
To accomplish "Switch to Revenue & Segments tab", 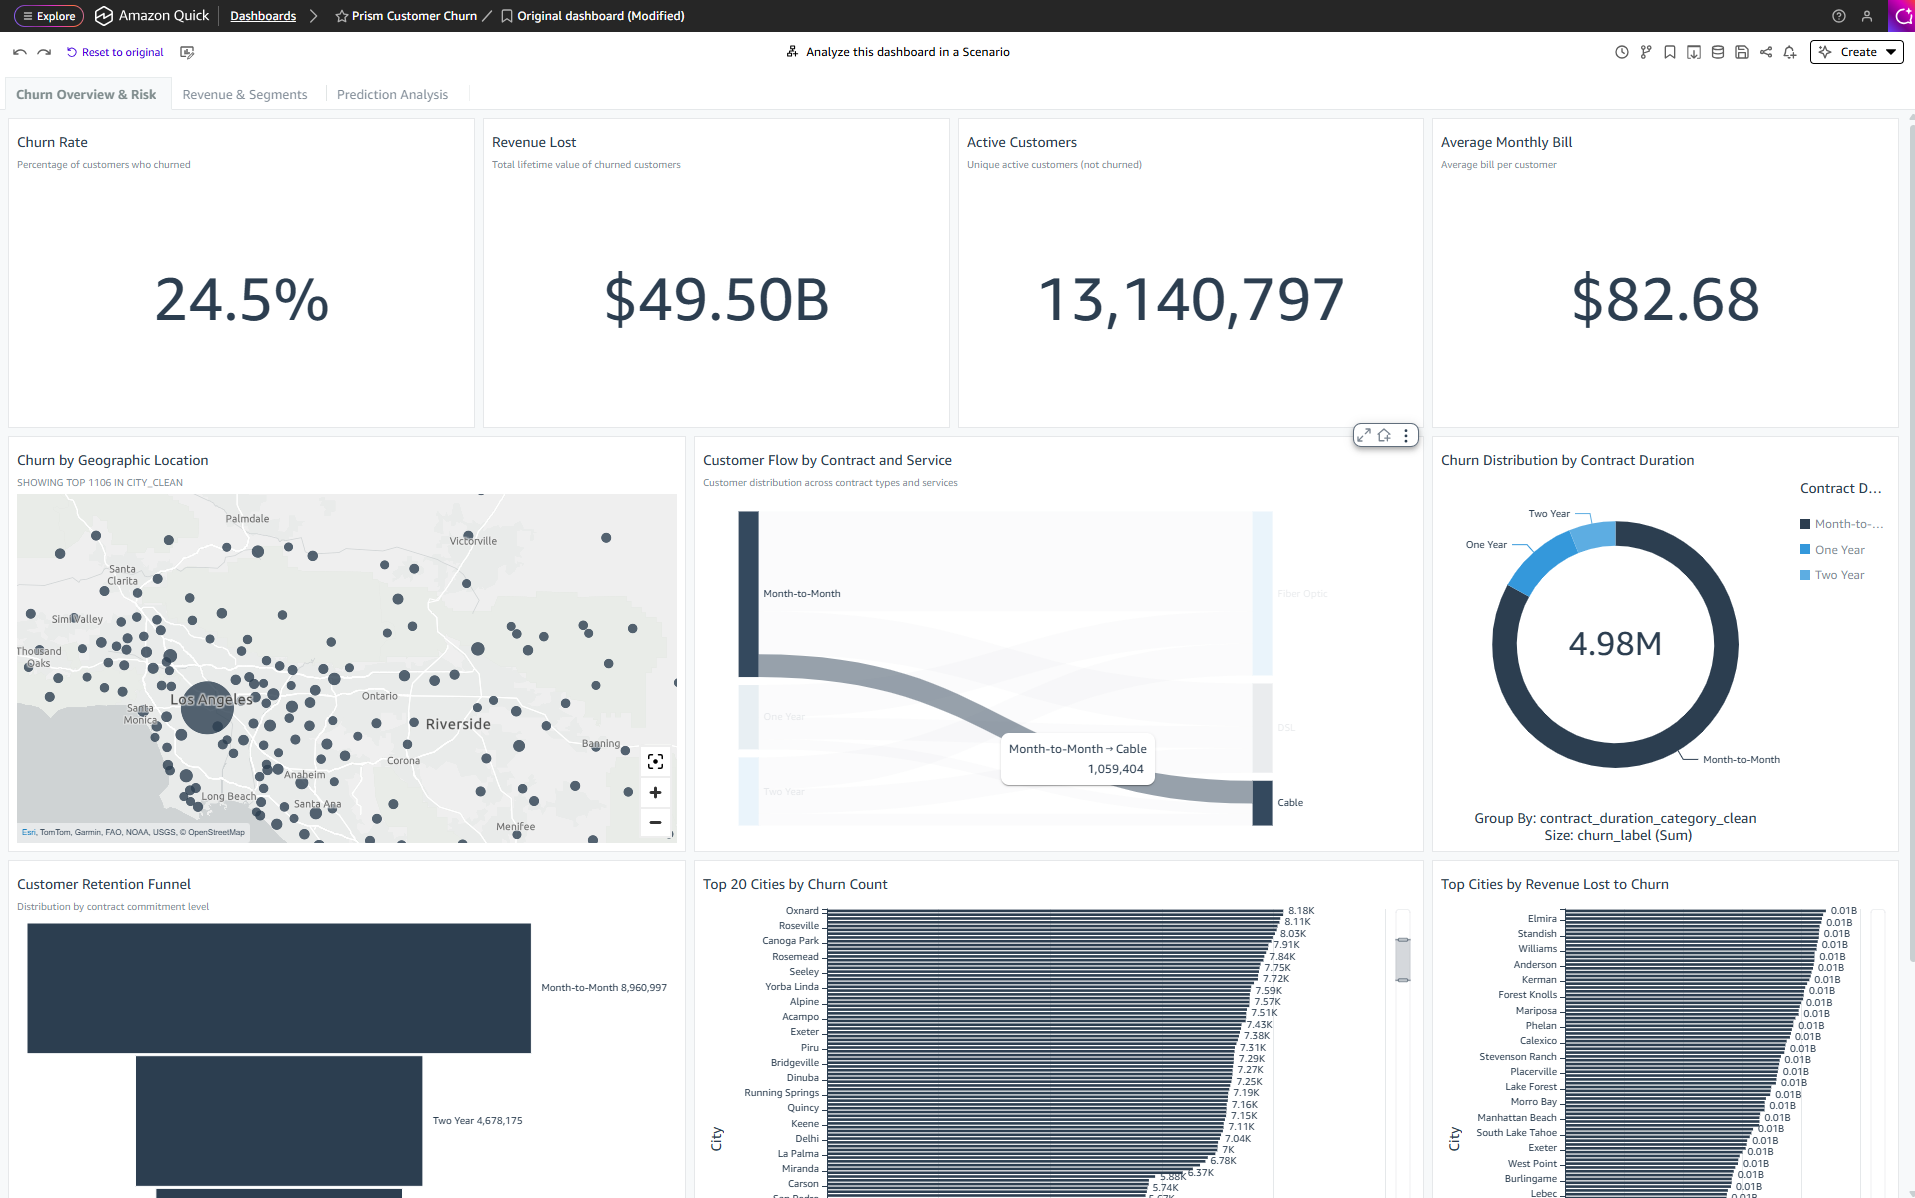I will (245, 94).
